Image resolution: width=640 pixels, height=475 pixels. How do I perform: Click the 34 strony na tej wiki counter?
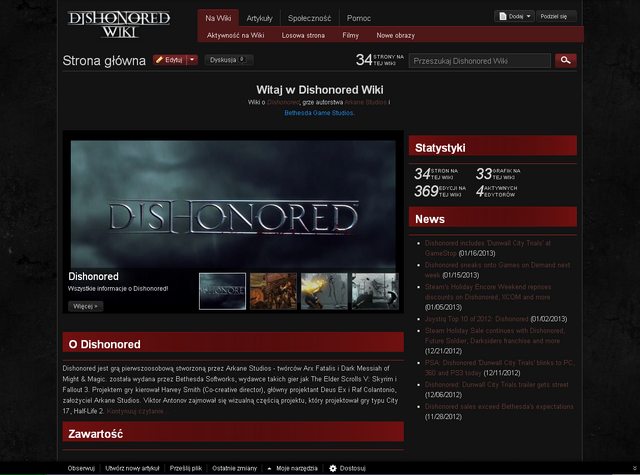point(380,60)
